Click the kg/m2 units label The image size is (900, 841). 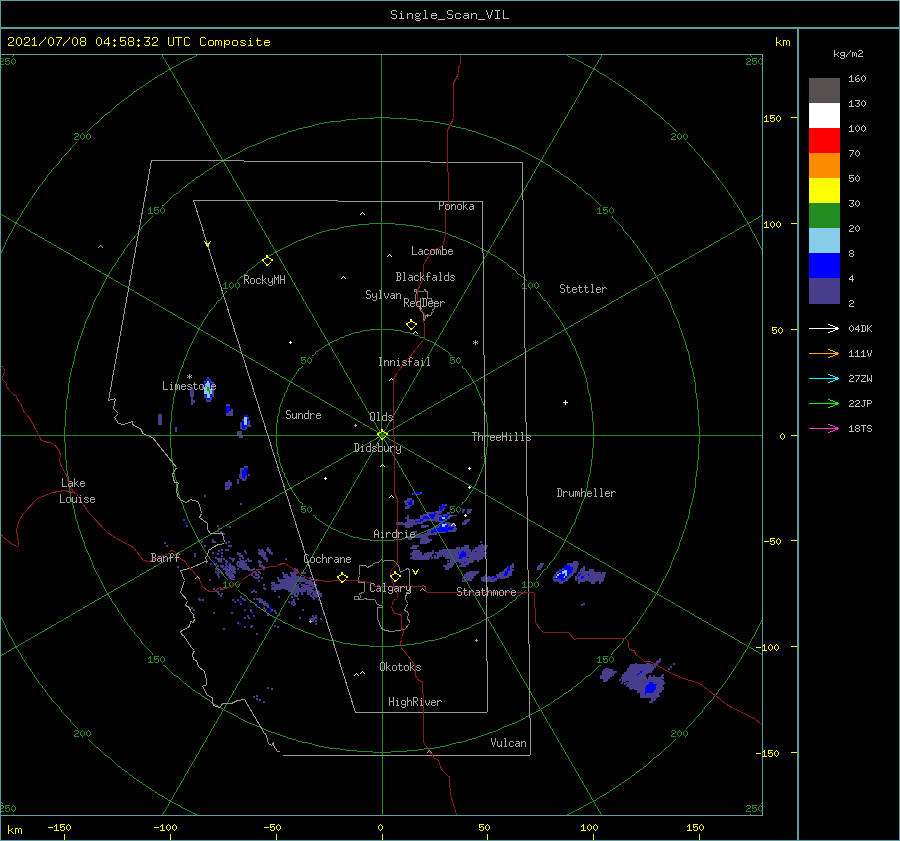pyautogui.click(x=848, y=54)
